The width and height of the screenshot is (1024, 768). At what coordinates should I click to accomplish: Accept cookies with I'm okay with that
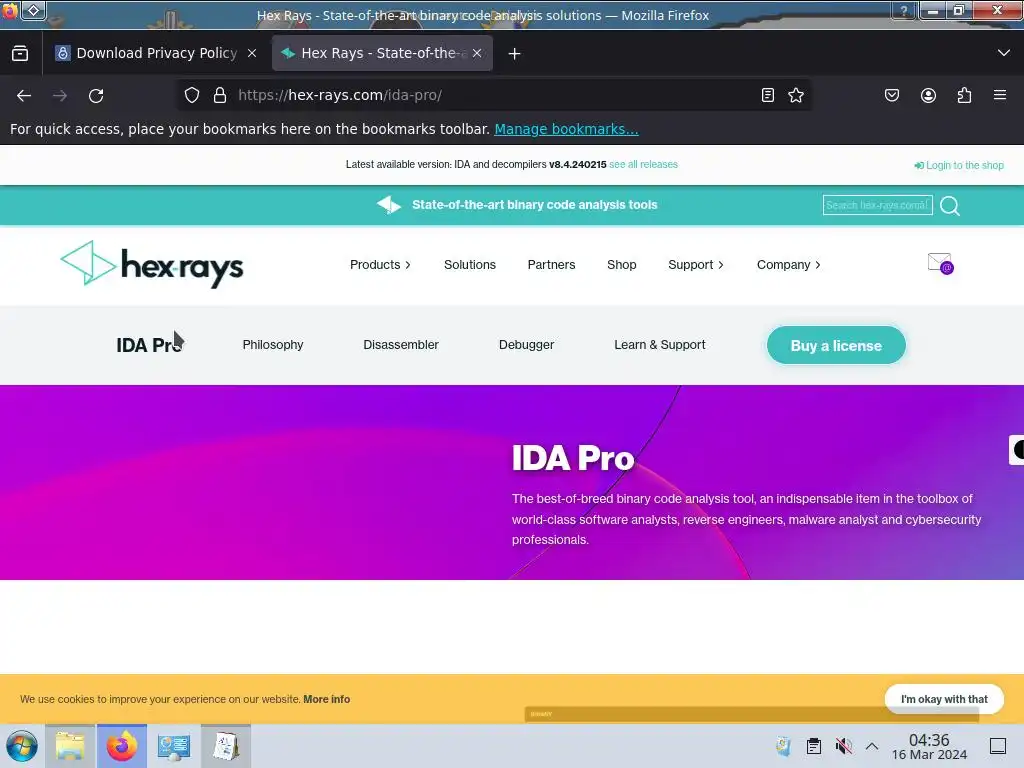944,699
